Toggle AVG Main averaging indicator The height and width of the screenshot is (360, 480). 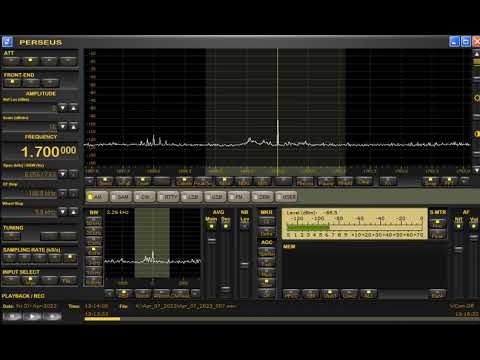[x=211, y=227]
